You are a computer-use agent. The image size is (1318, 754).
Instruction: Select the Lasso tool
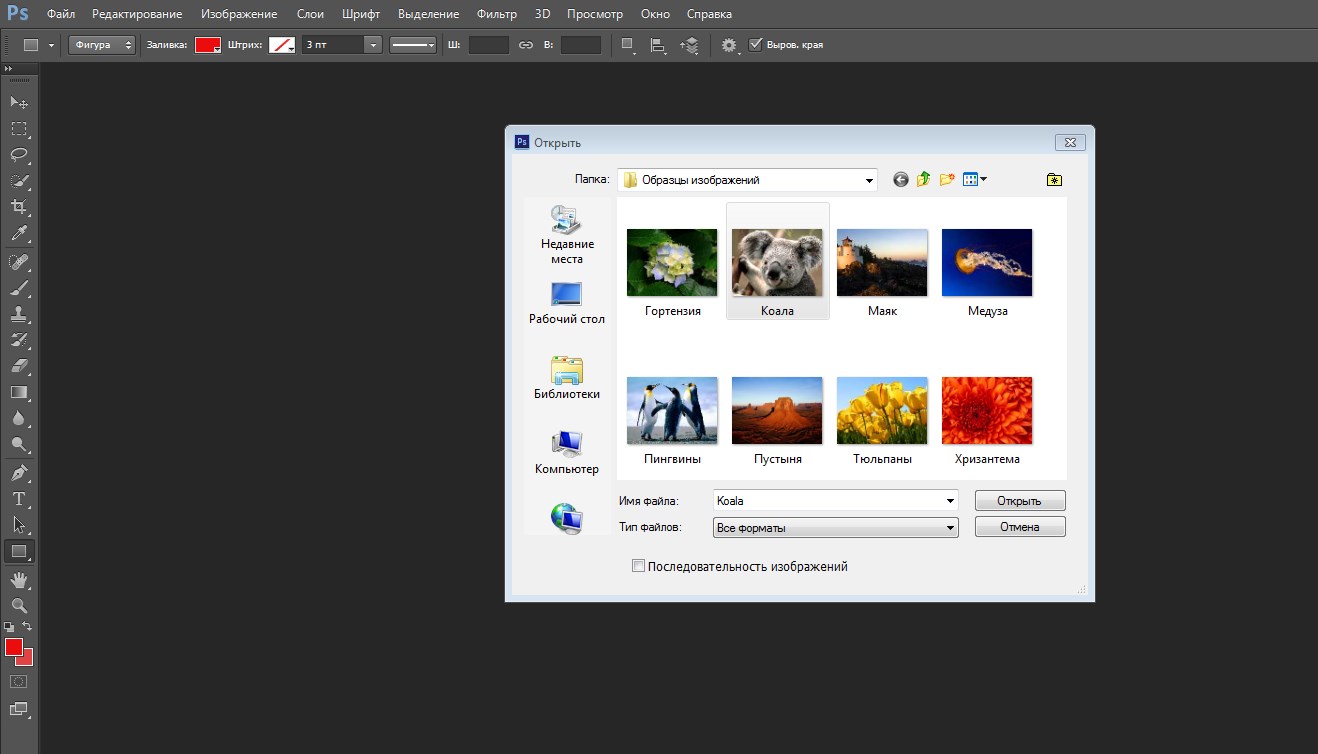(18, 155)
